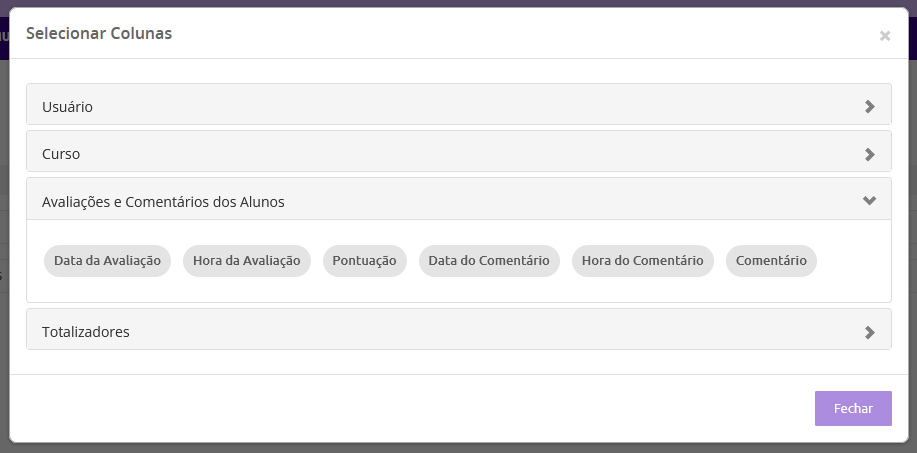Close the dialog using the X icon
917x453 pixels.
pyautogui.click(x=885, y=36)
